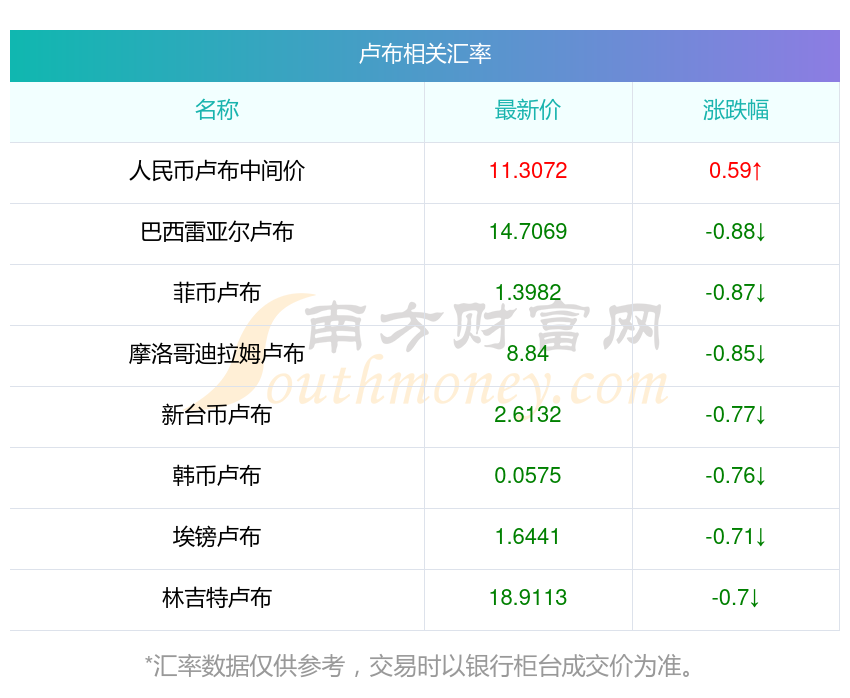Click the change value 0.59↑

click(736, 171)
